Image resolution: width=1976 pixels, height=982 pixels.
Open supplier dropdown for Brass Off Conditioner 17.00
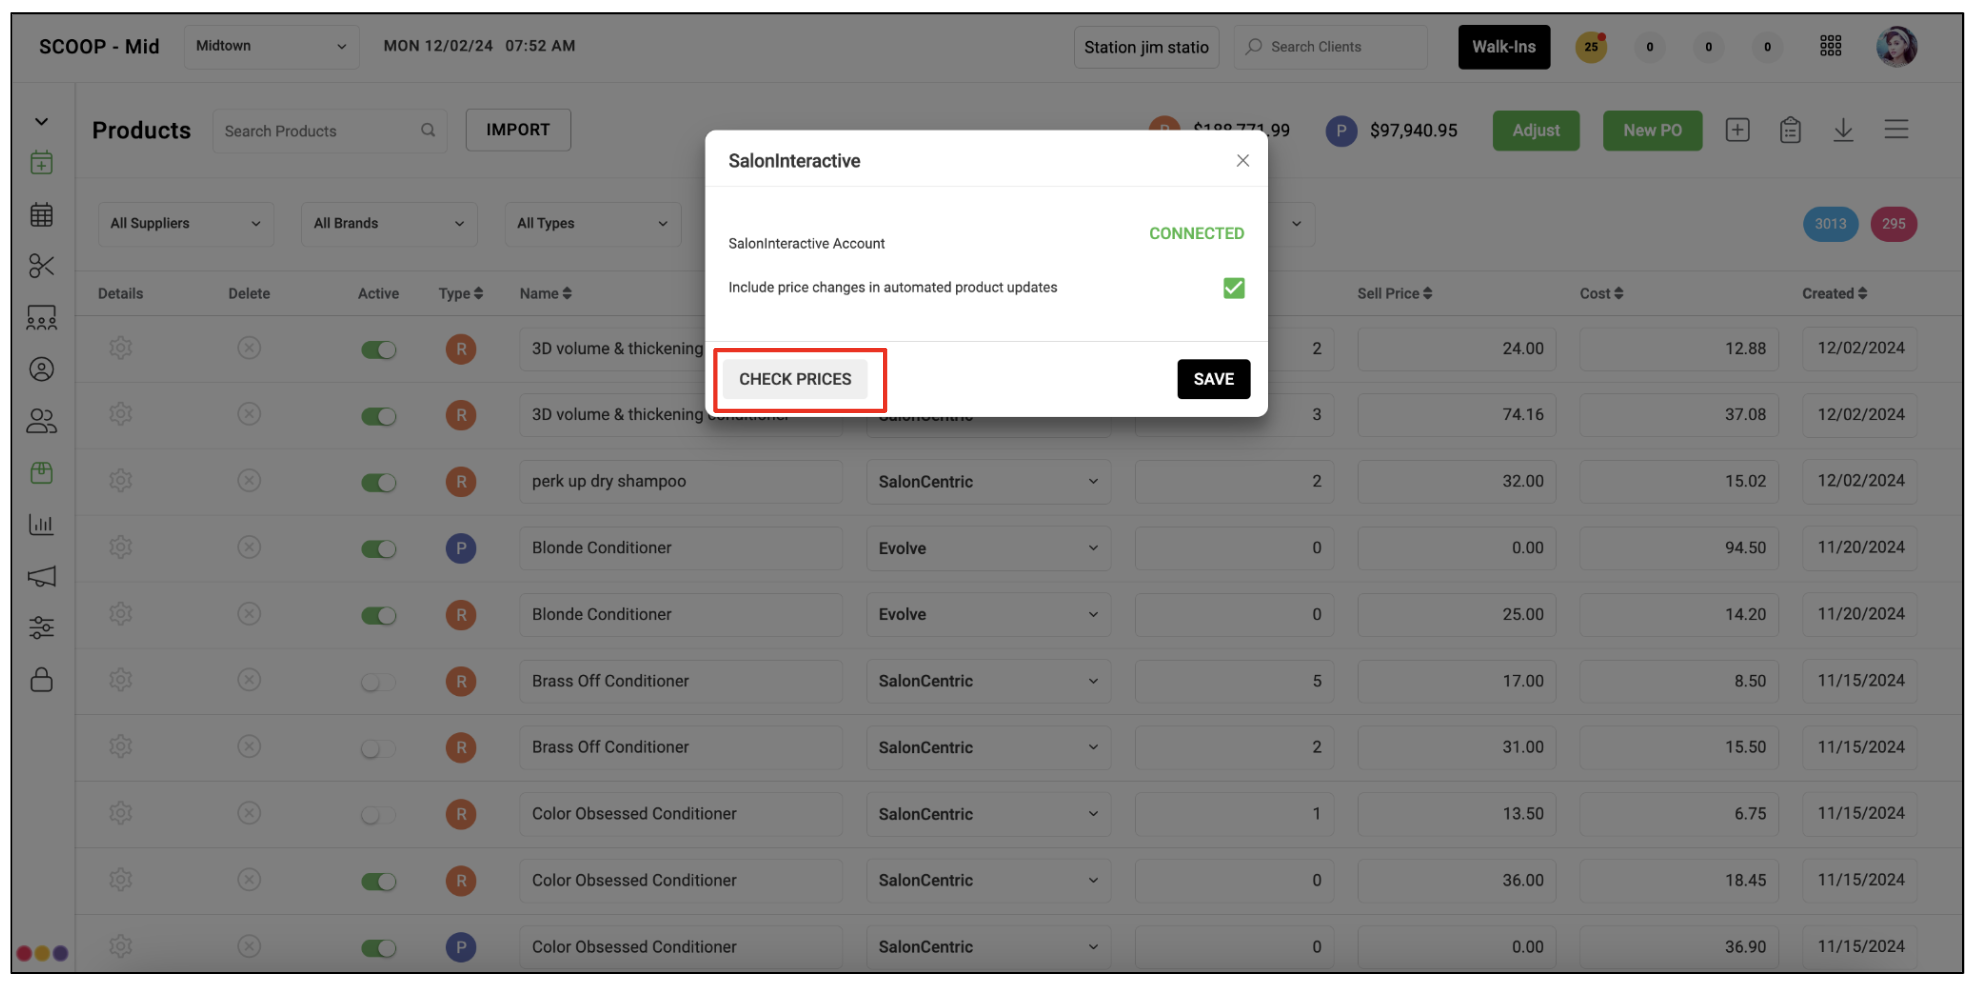point(988,681)
